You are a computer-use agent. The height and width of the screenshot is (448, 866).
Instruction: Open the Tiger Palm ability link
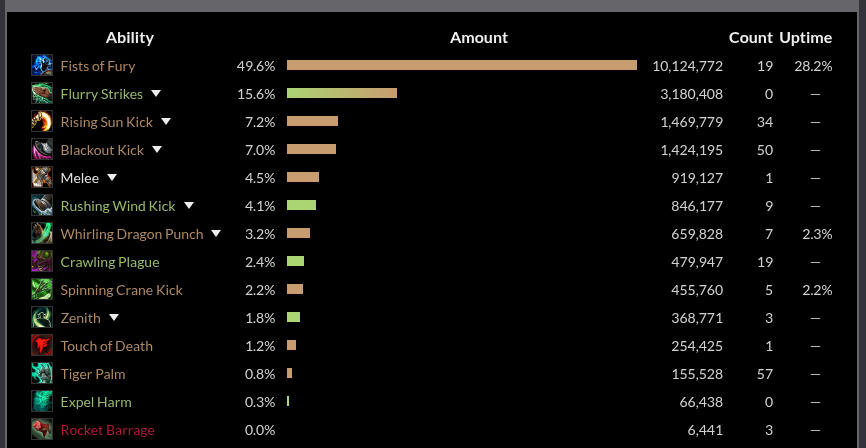point(93,374)
